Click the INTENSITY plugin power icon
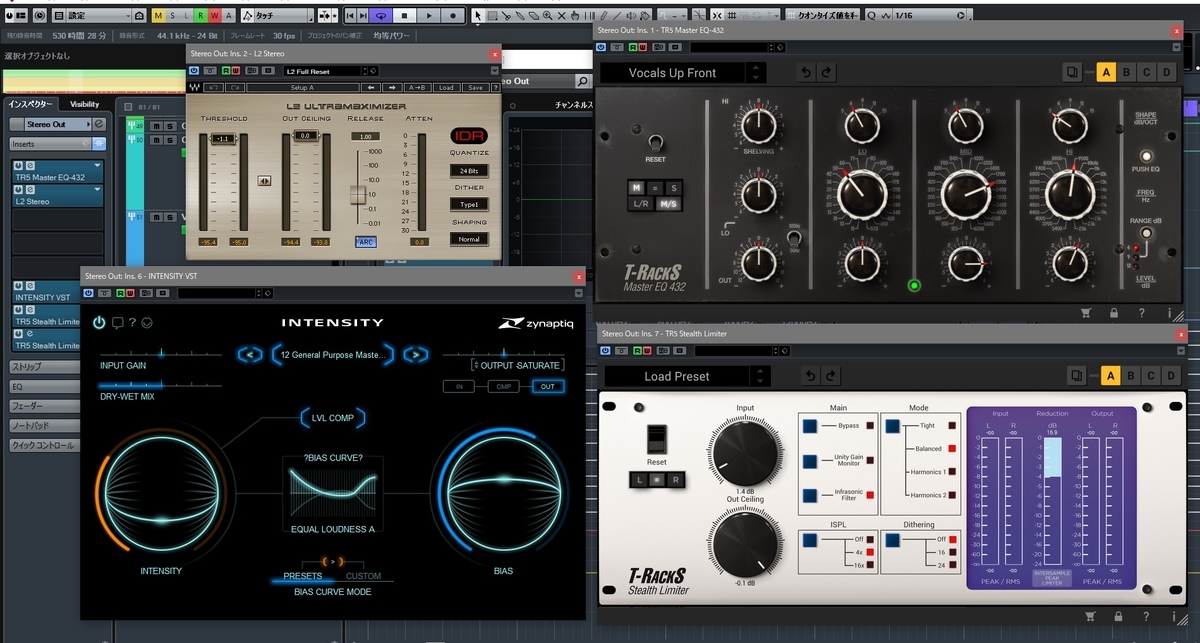Image resolution: width=1200 pixels, height=643 pixels. click(x=99, y=322)
